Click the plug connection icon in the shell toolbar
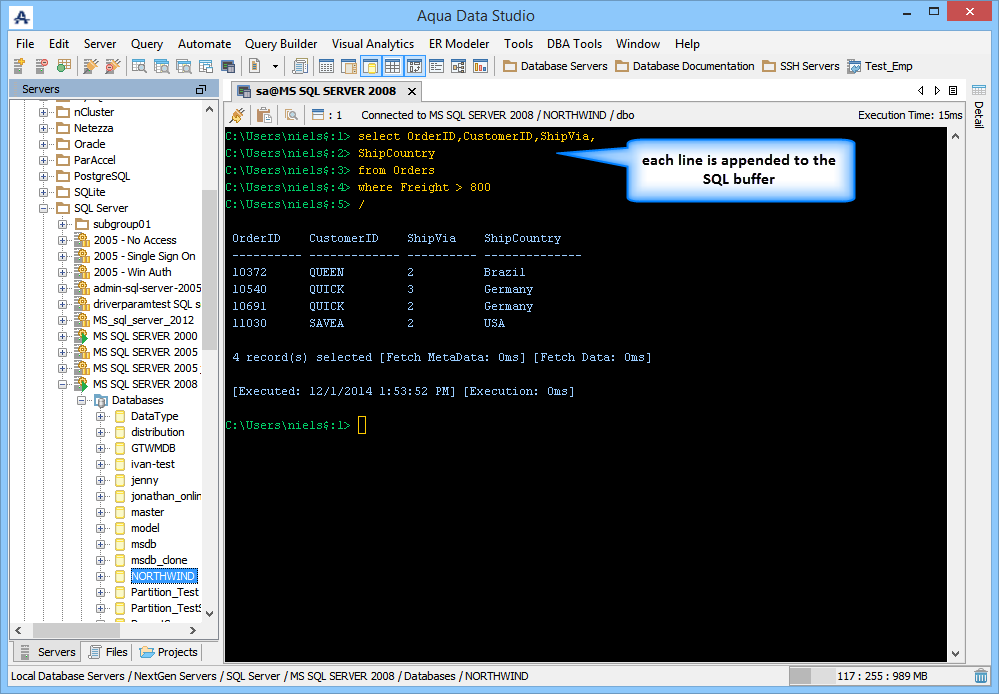Viewport: 999px width, 694px height. tap(237, 115)
